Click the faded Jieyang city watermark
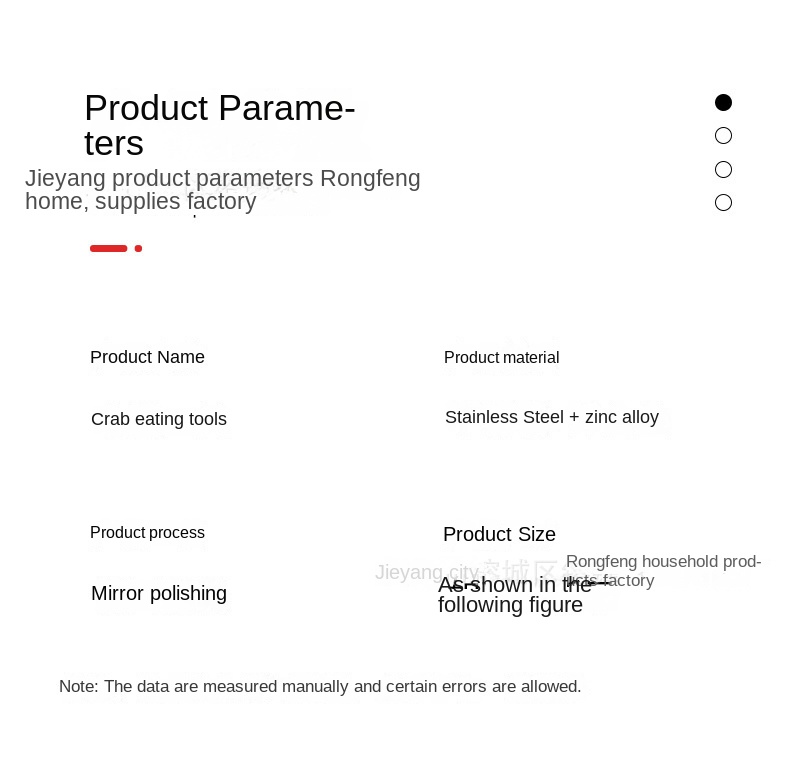 click(x=427, y=572)
